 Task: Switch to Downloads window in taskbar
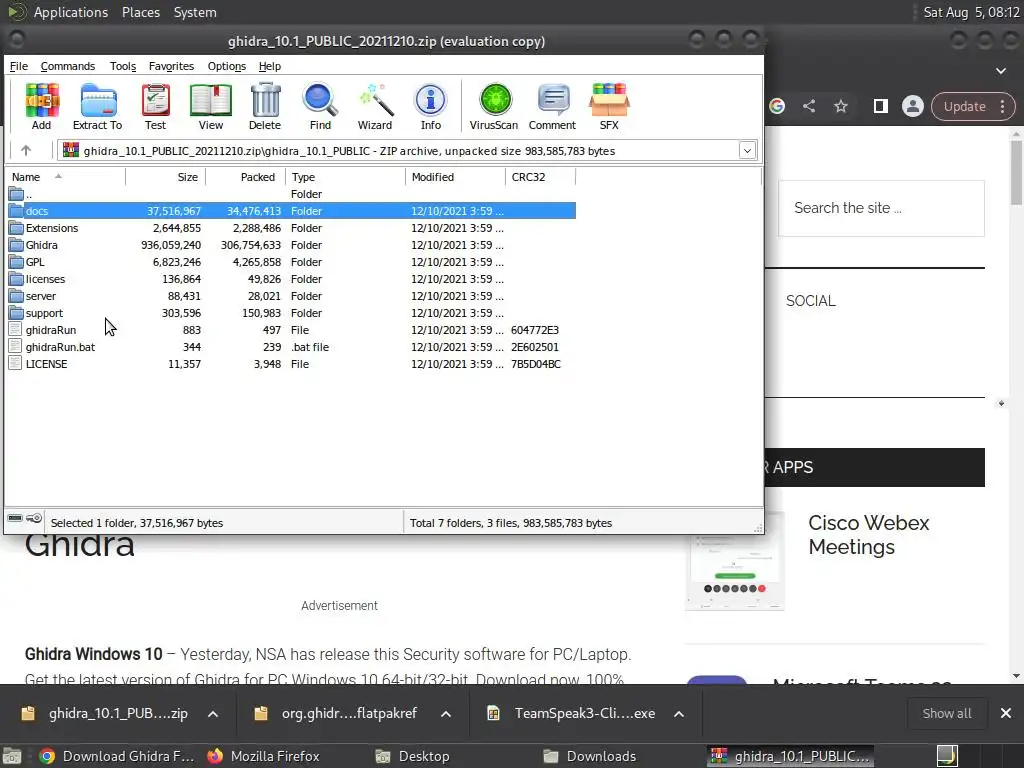pos(590,756)
